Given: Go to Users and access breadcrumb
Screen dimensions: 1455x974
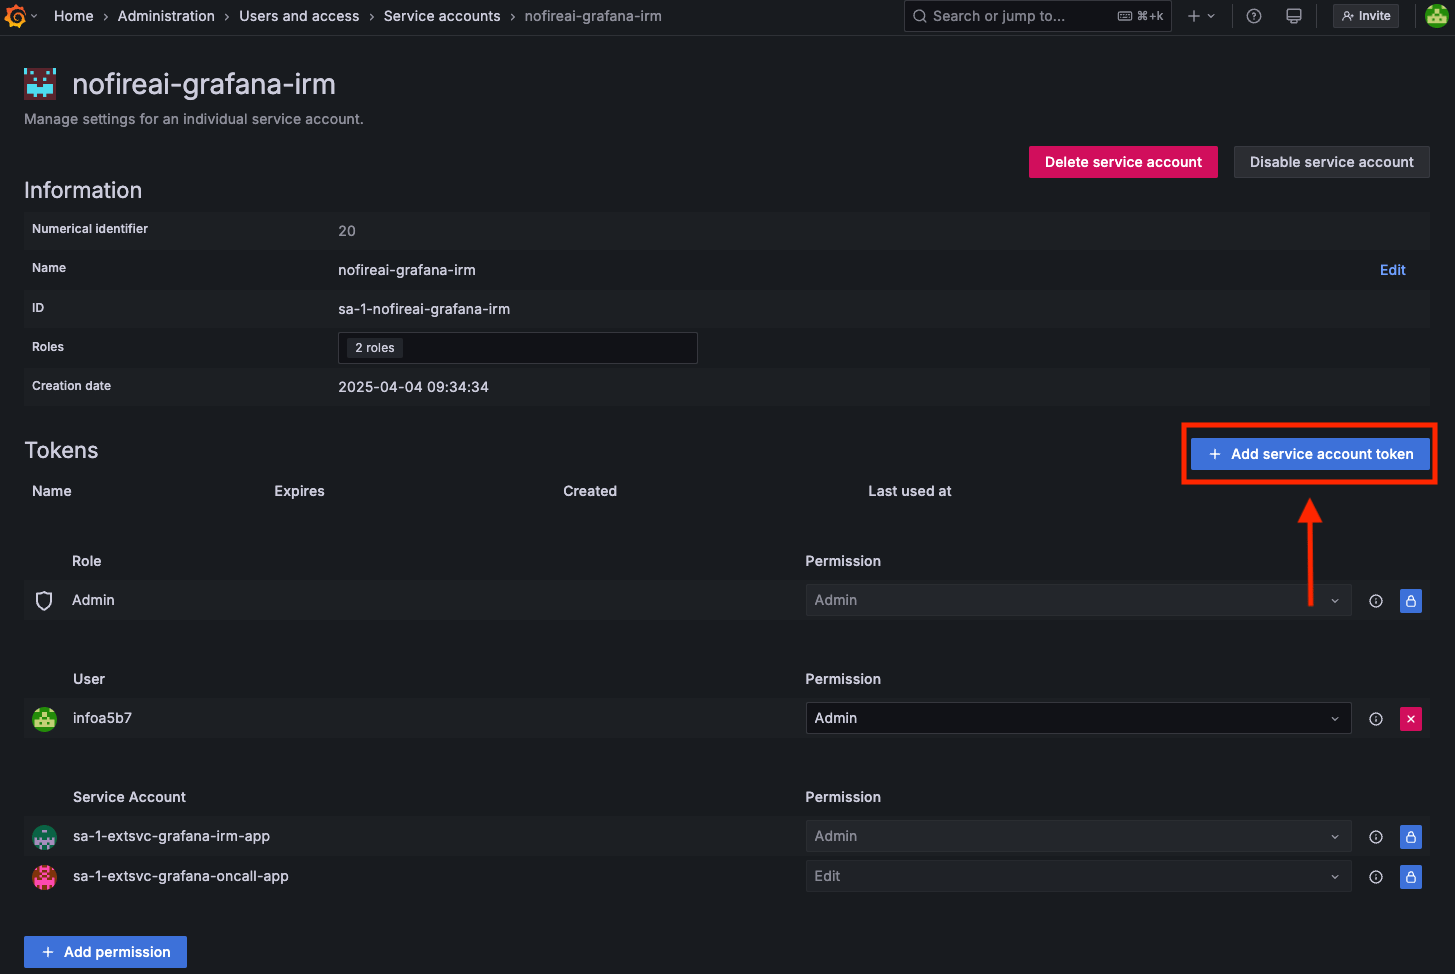Looking at the screenshot, I should [299, 16].
